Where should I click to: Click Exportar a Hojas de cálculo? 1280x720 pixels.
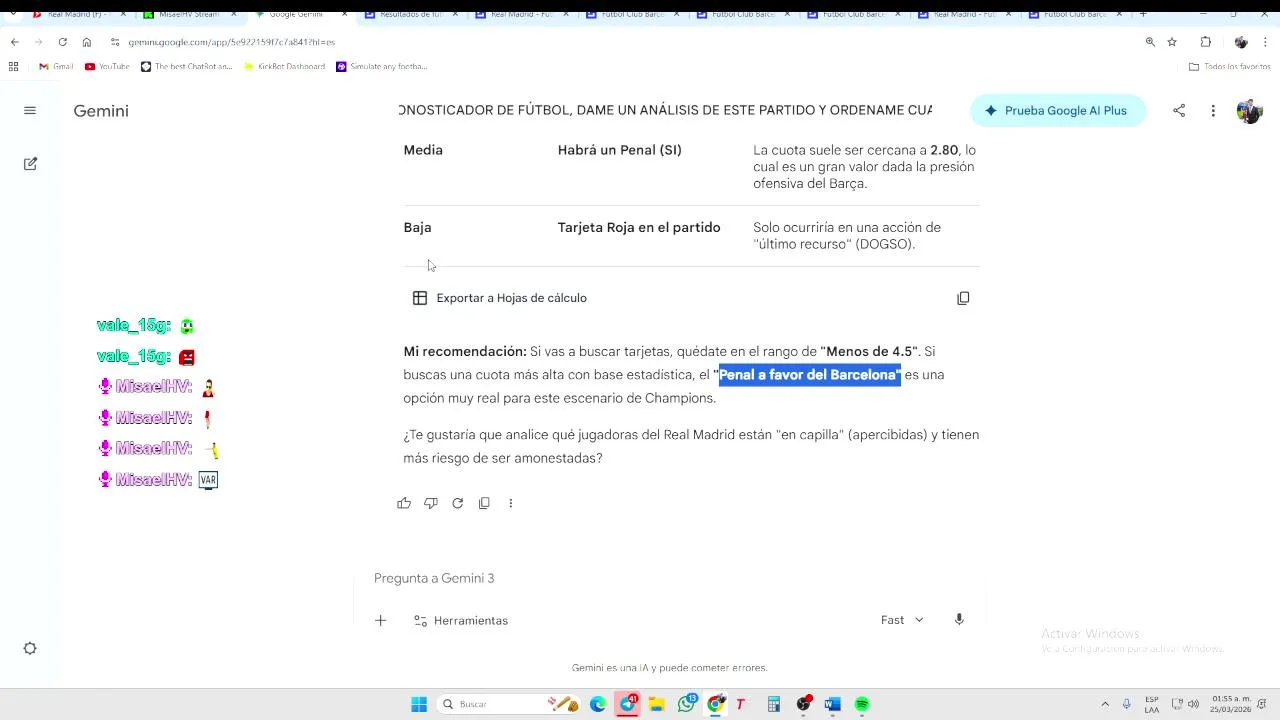(500, 298)
